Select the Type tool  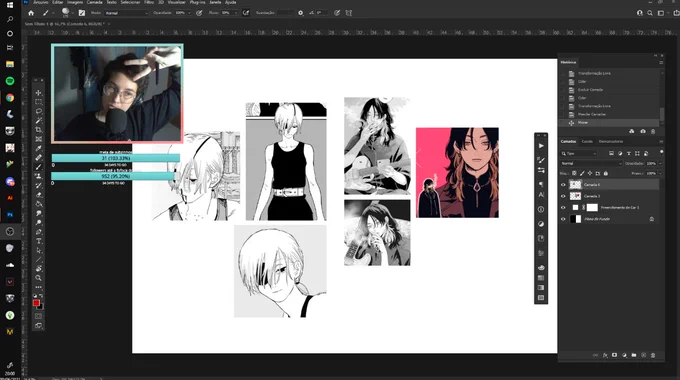(39, 241)
